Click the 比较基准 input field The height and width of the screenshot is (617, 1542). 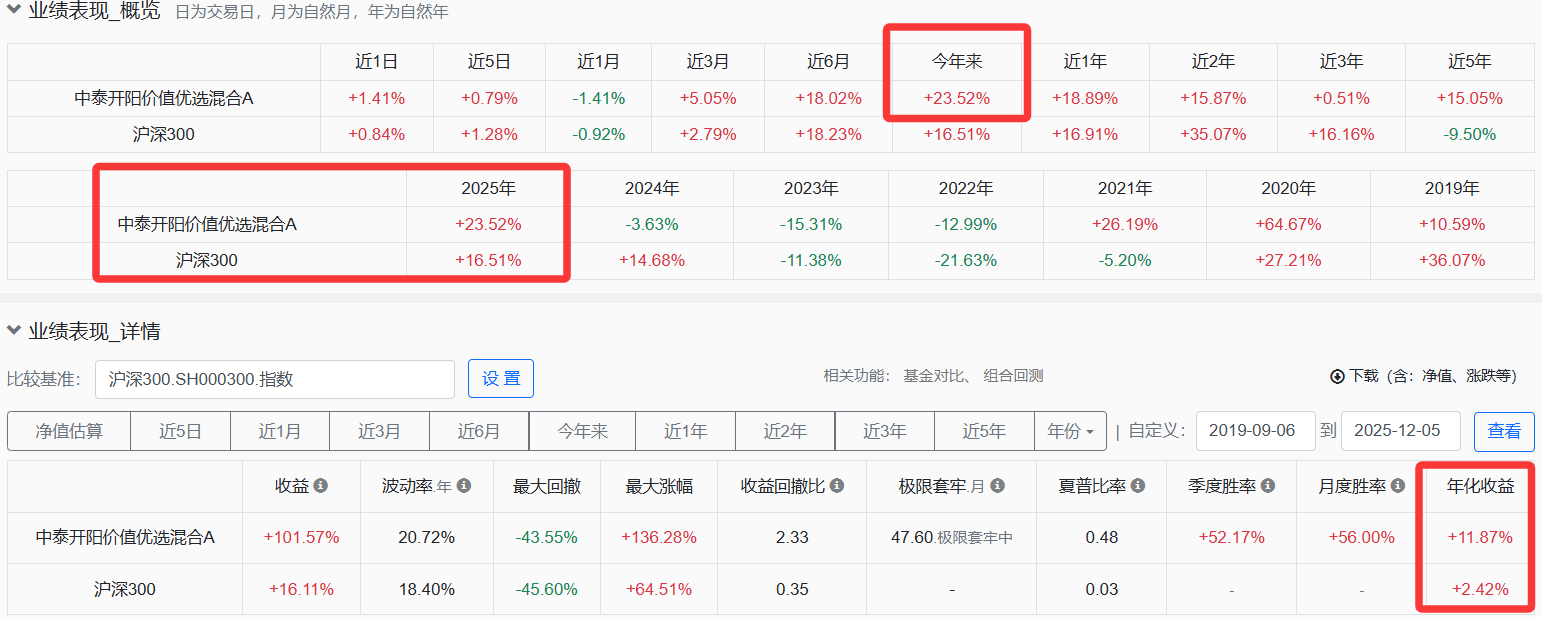coord(275,380)
